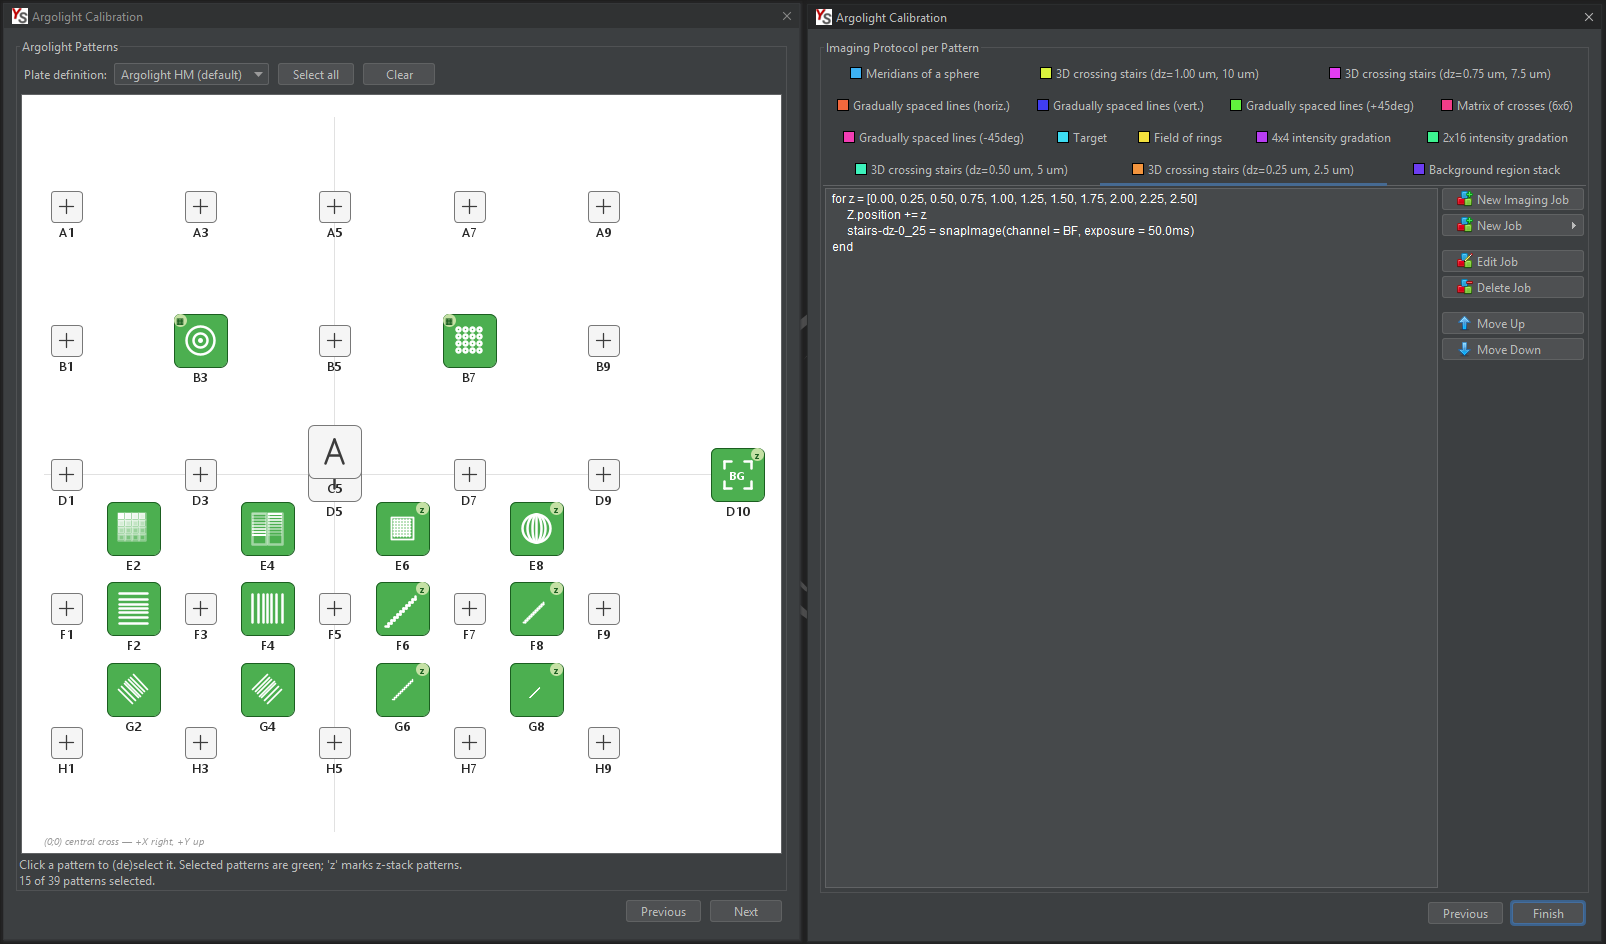This screenshot has width=1606, height=944.
Task: Add pattern position A1
Action: pos(67,207)
